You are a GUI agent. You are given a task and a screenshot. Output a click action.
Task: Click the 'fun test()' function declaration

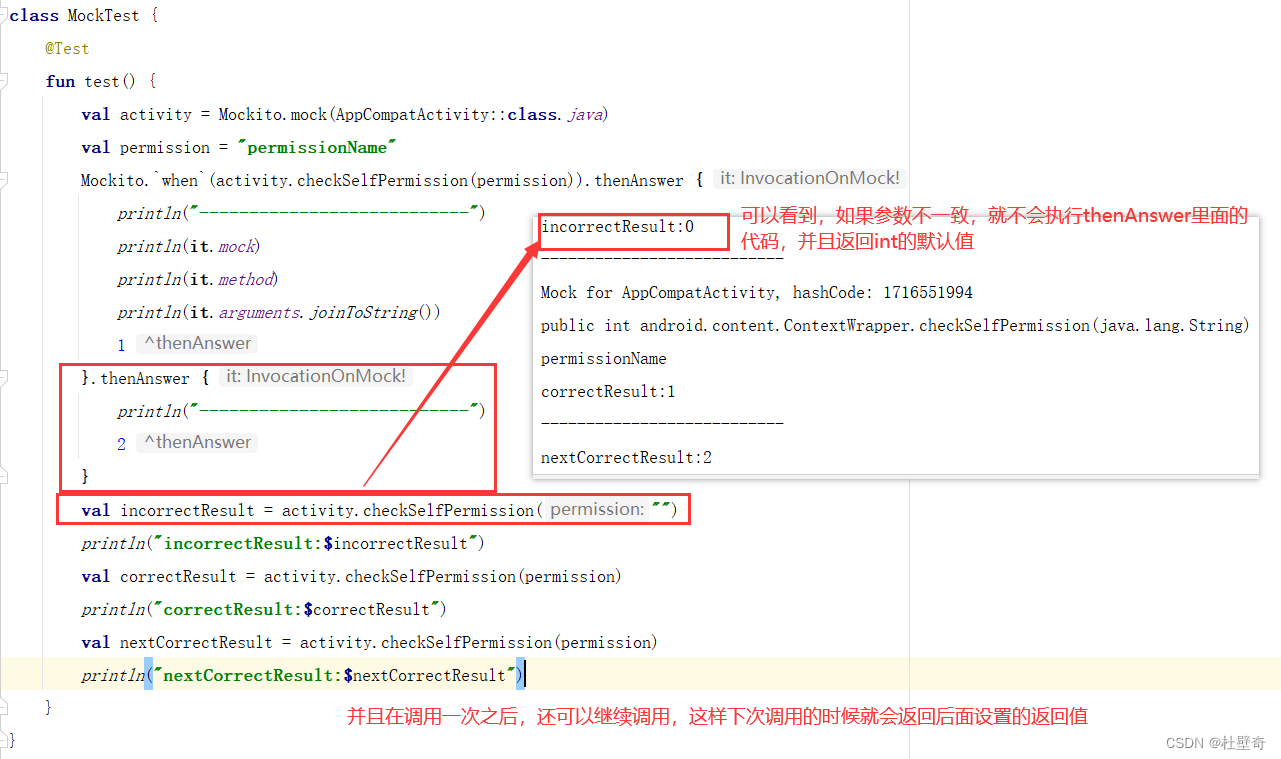pos(101,81)
